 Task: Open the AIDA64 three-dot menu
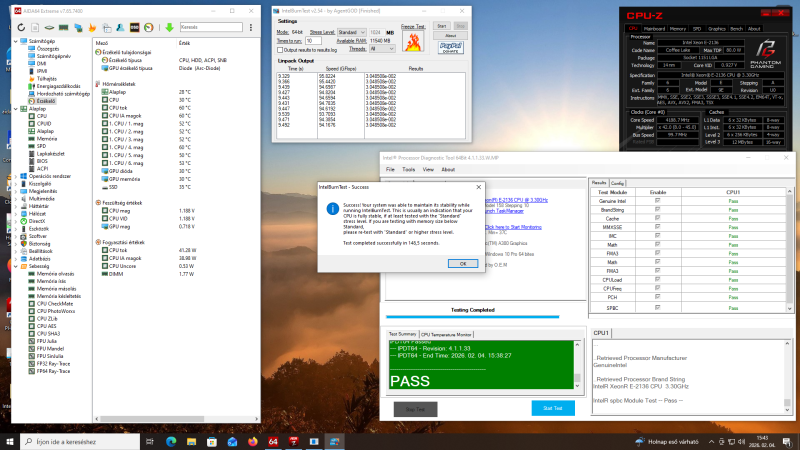click(x=251, y=28)
